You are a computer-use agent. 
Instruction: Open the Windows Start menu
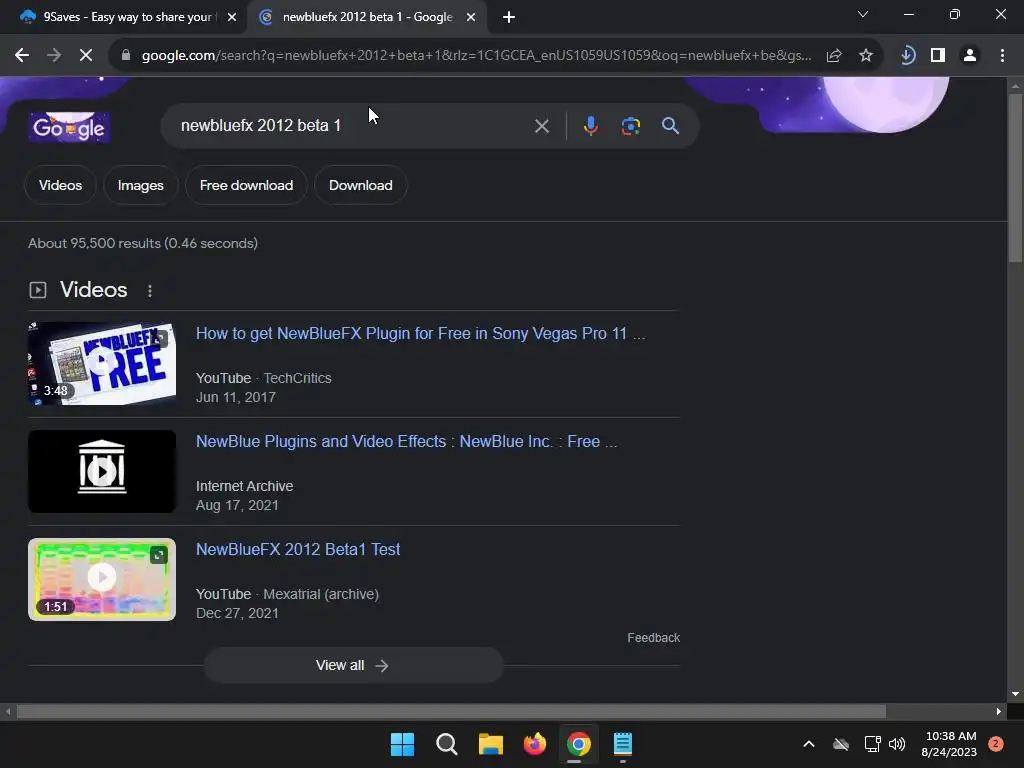click(402, 744)
